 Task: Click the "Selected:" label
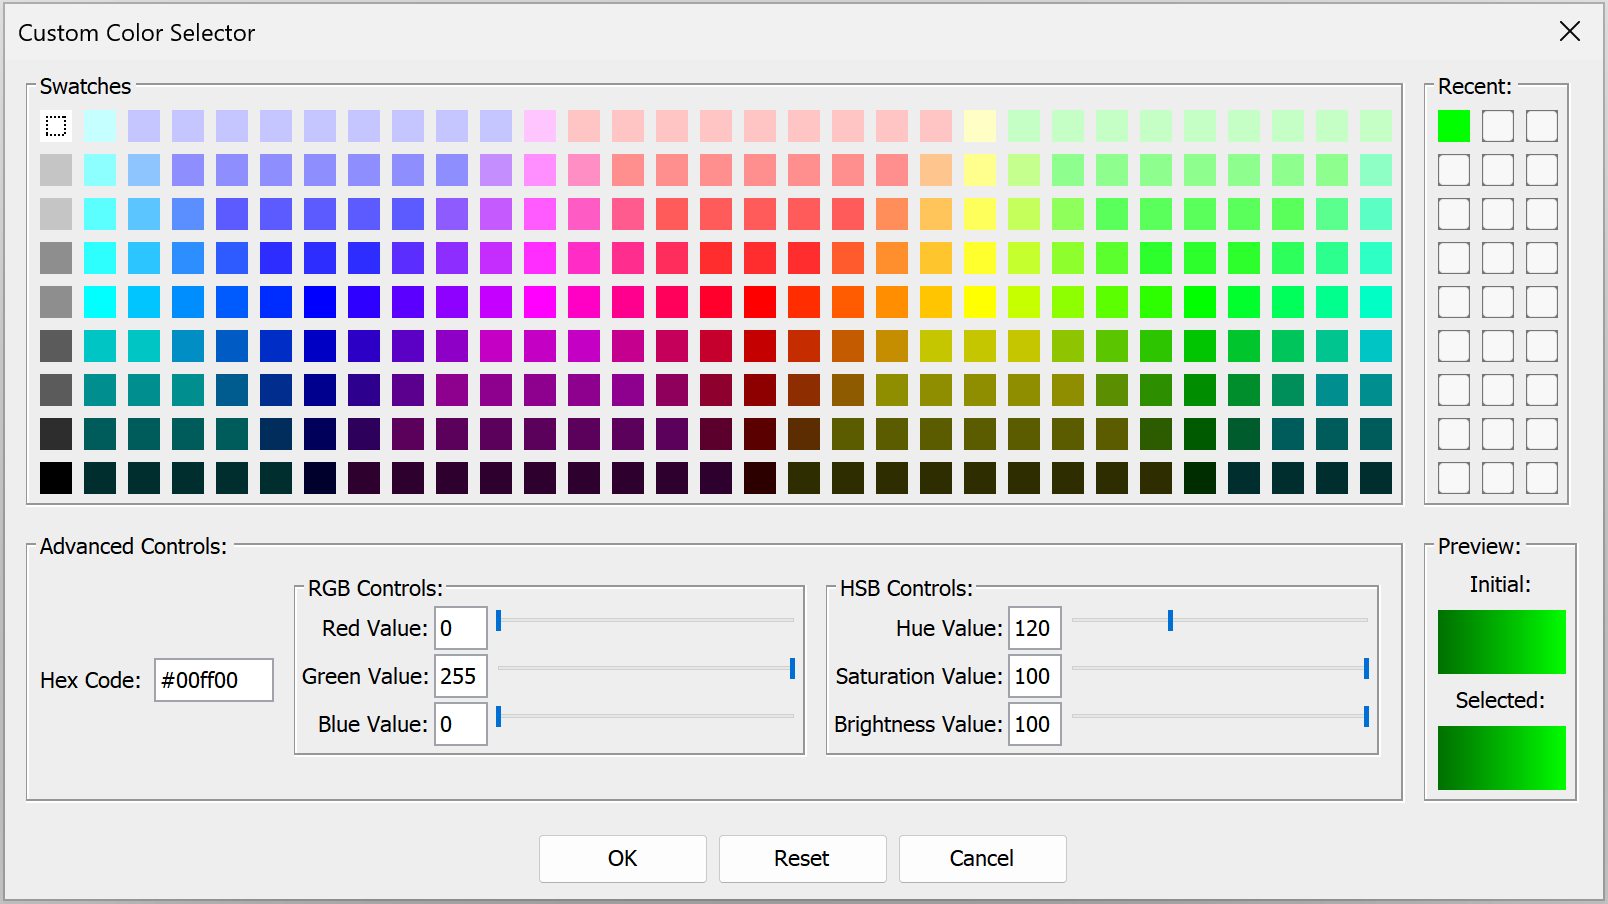[x=1500, y=700]
